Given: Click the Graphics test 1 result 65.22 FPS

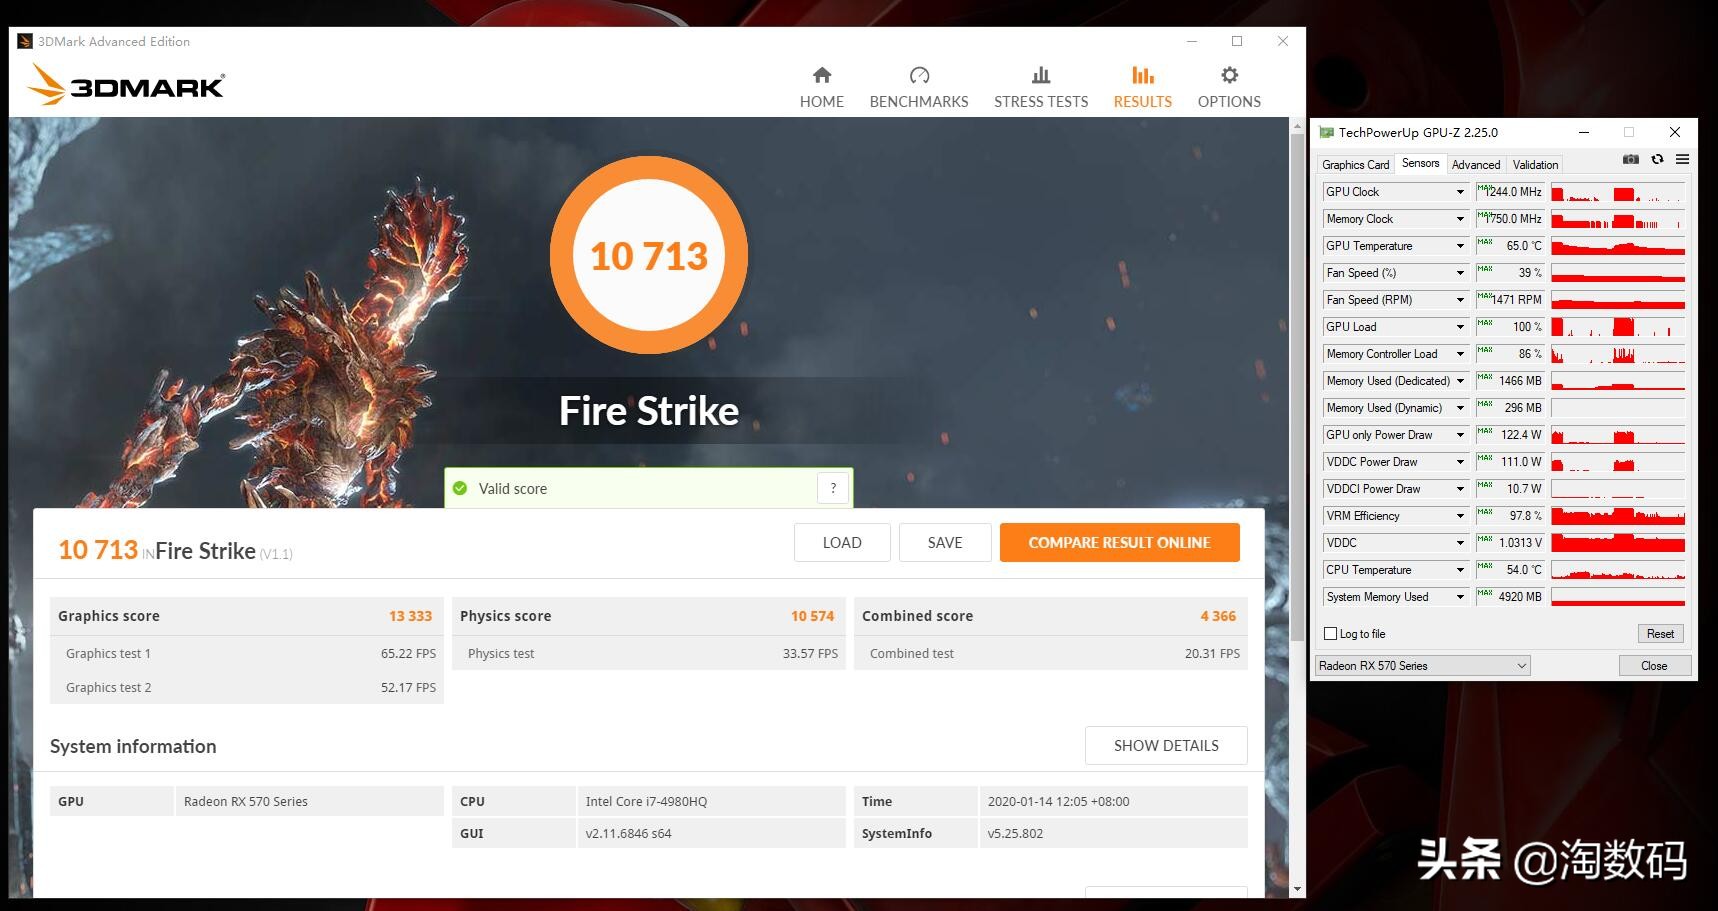Looking at the screenshot, I should [408, 653].
